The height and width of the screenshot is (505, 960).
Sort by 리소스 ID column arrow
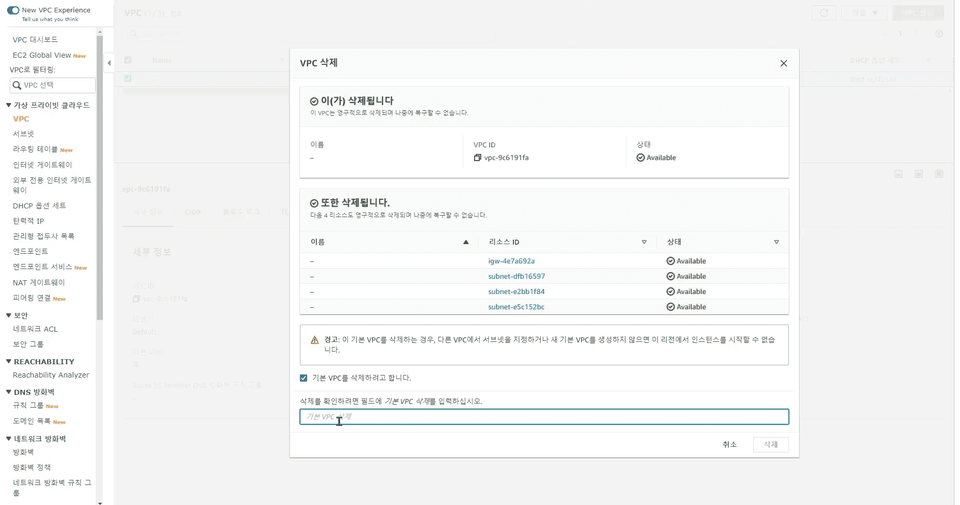tap(644, 242)
